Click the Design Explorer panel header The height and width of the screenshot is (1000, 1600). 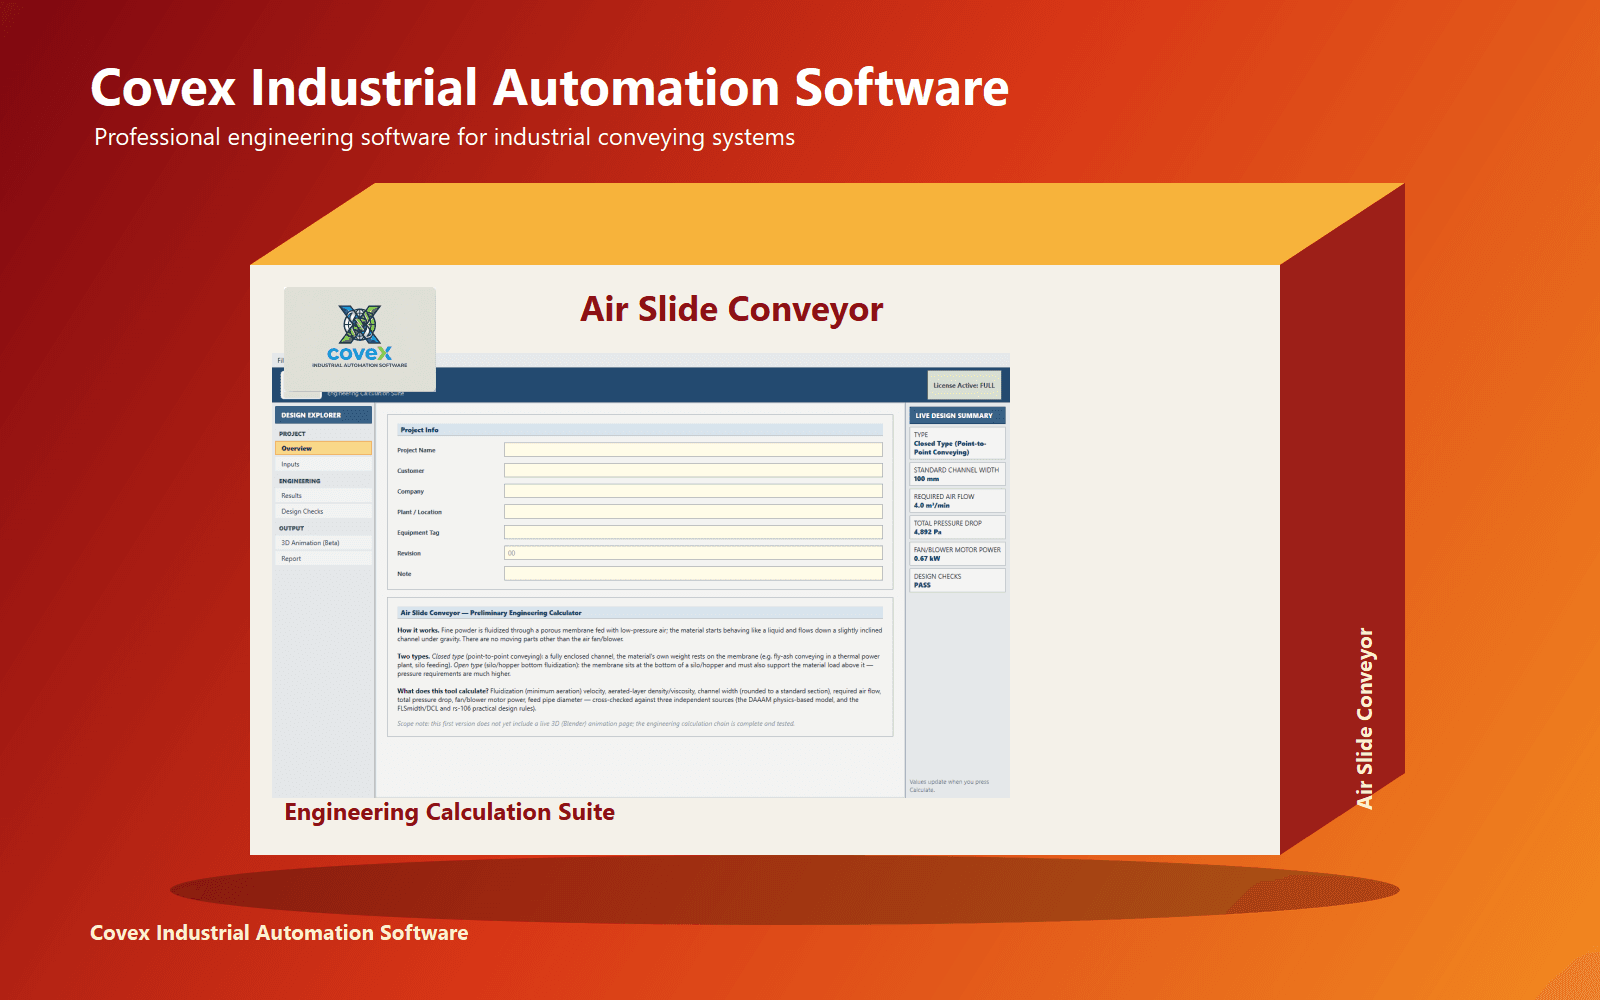point(323,415)
